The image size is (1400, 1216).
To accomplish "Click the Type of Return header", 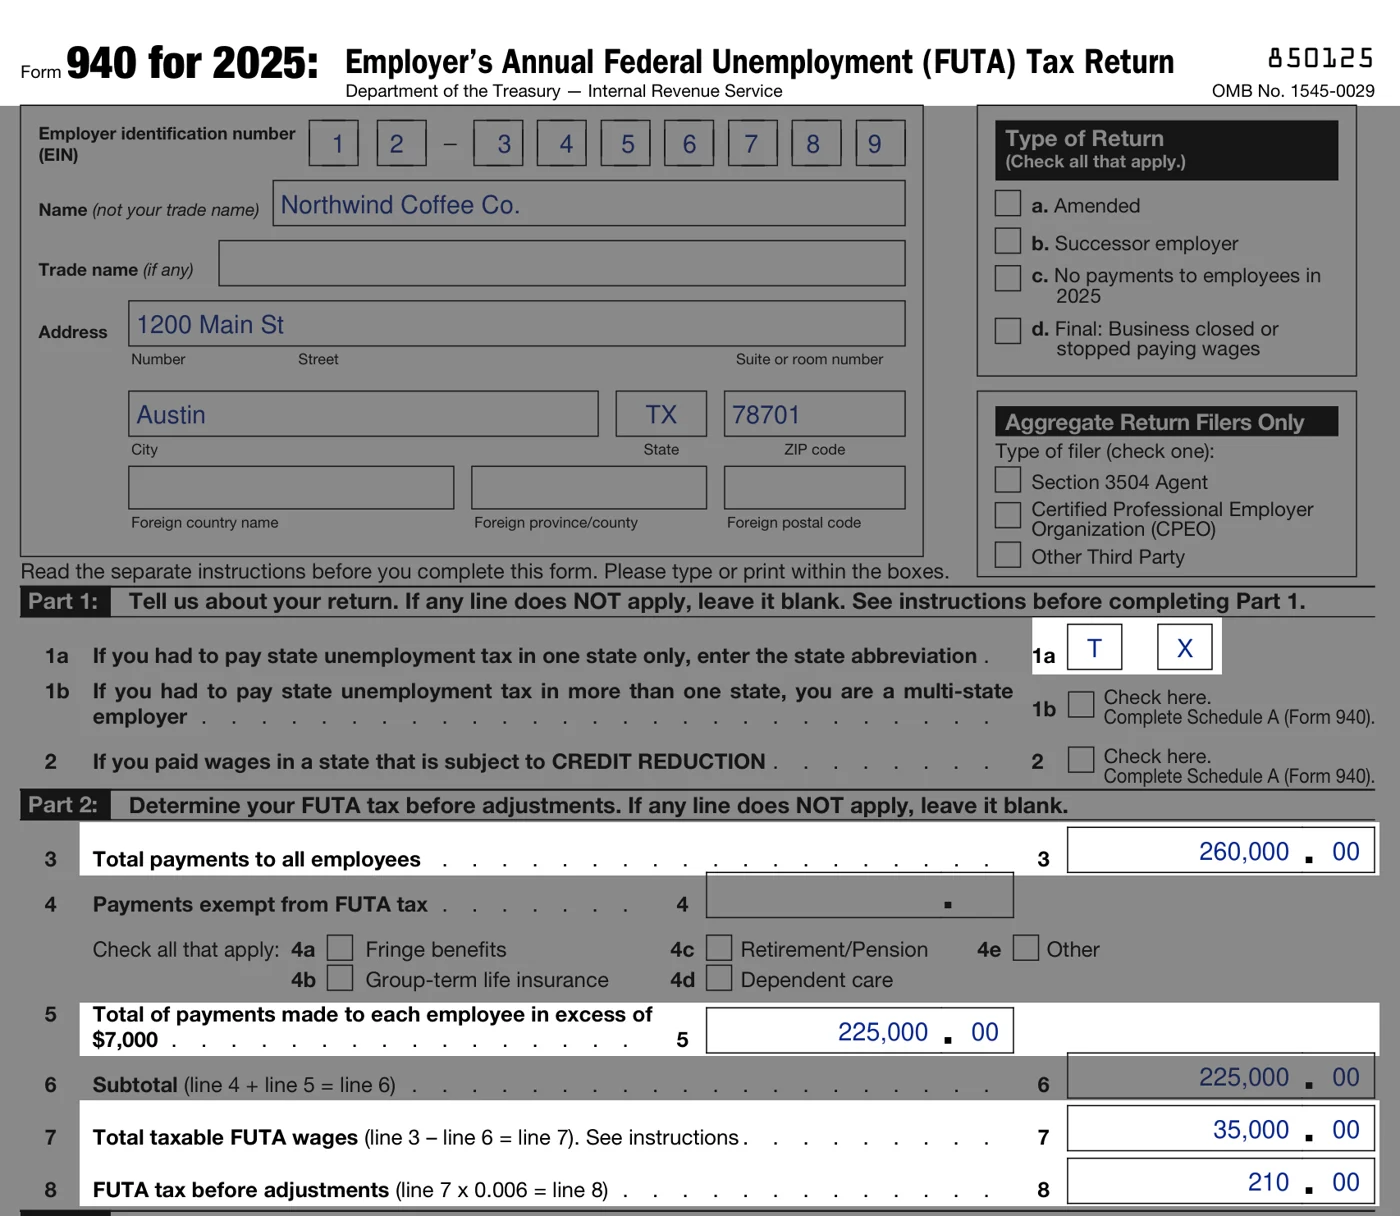I will 1166,150.
